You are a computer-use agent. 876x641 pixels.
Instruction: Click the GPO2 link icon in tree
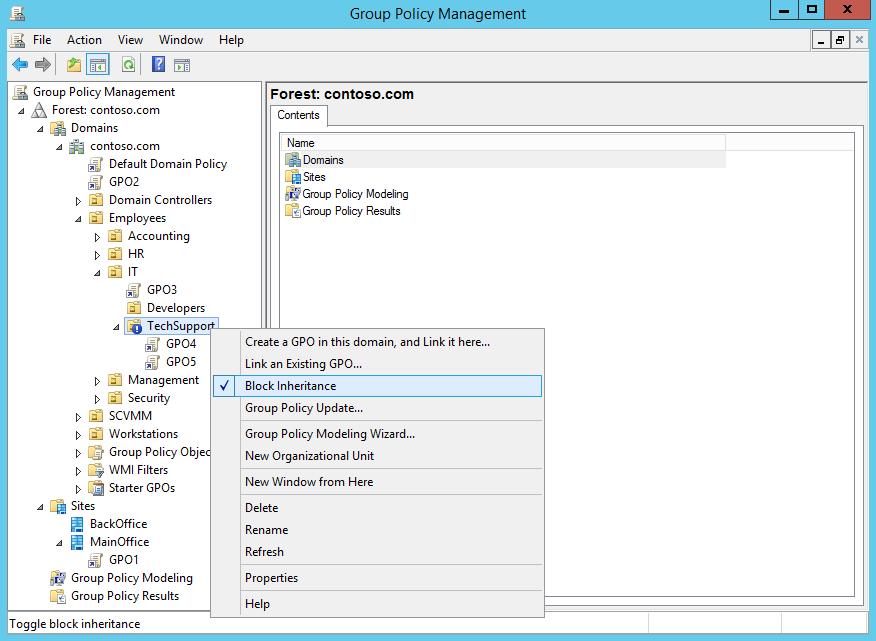pos(96,182)
